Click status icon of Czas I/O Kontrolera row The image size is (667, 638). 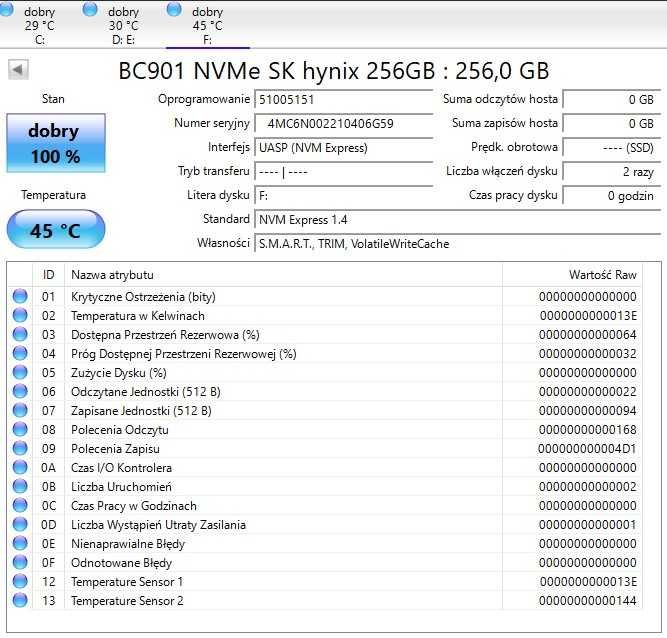click(x=20, y=467)
